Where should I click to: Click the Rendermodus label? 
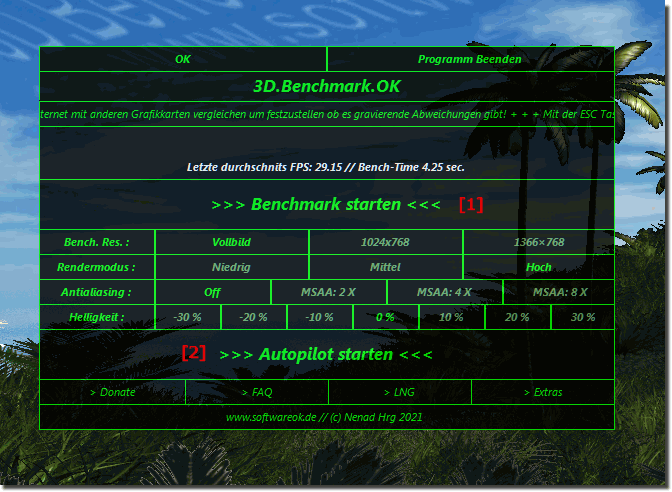[96, 267]
